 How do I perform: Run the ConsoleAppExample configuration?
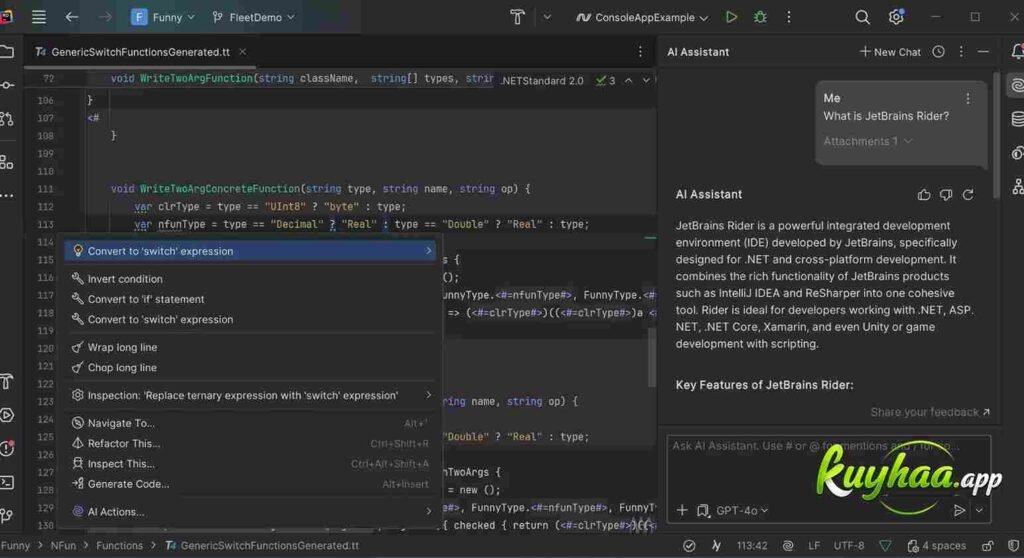point(731,17)
